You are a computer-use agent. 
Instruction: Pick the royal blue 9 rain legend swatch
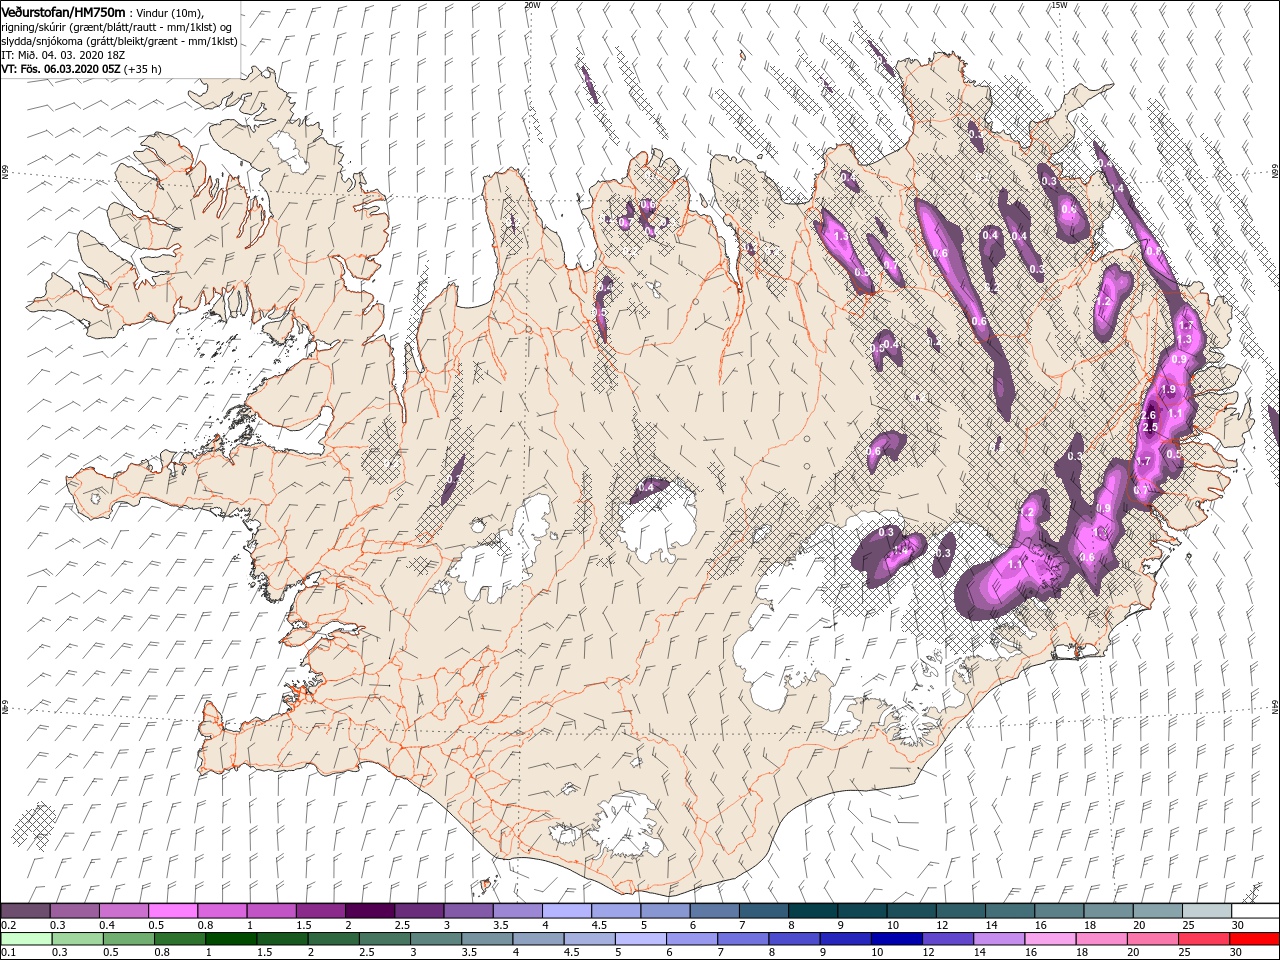click(x=844, y=939)
